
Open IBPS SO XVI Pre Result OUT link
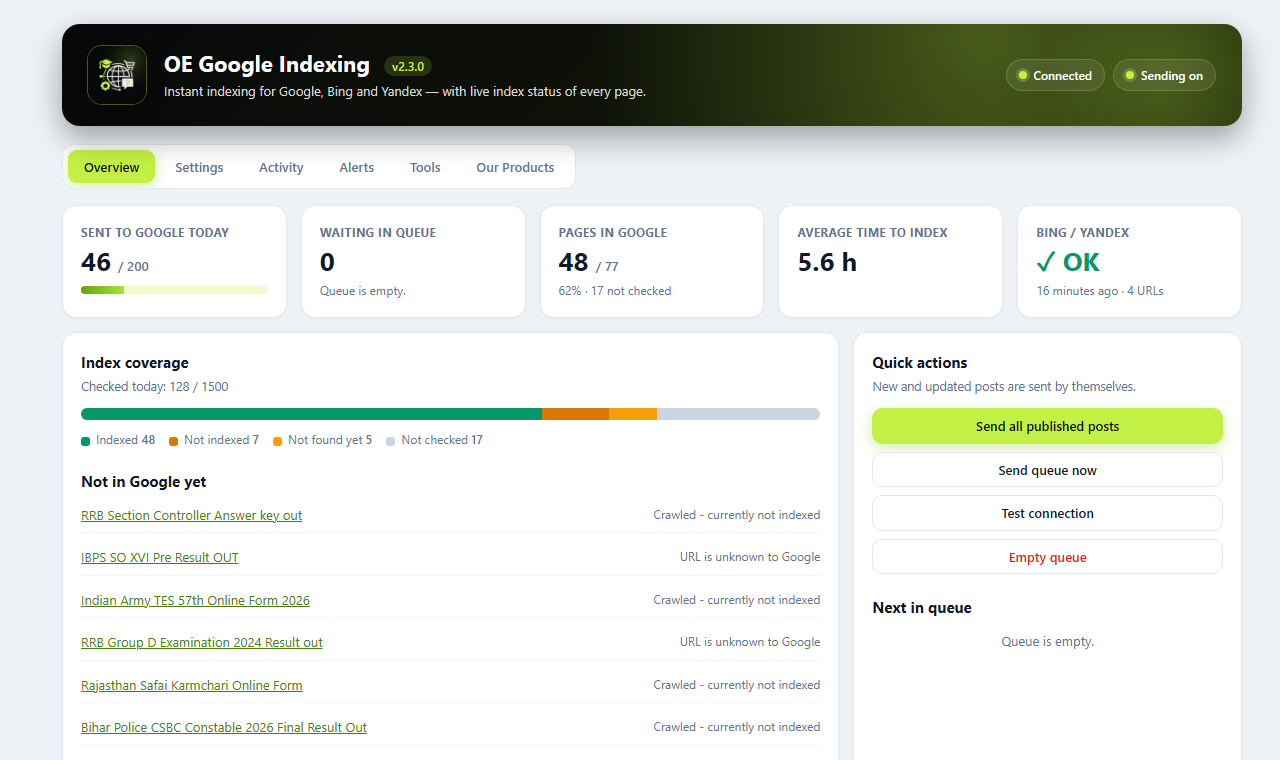pyautogui.click(x=160, y=558)
